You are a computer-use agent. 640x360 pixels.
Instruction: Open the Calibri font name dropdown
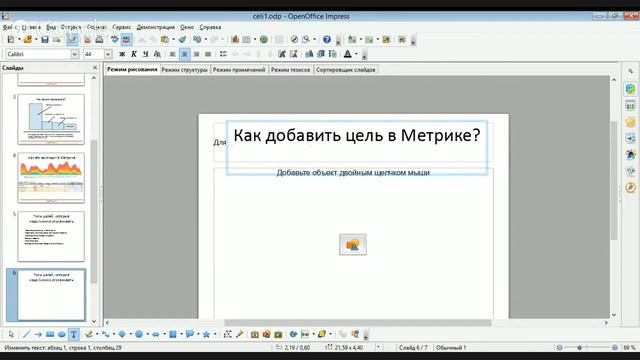[x=75, y=54]
